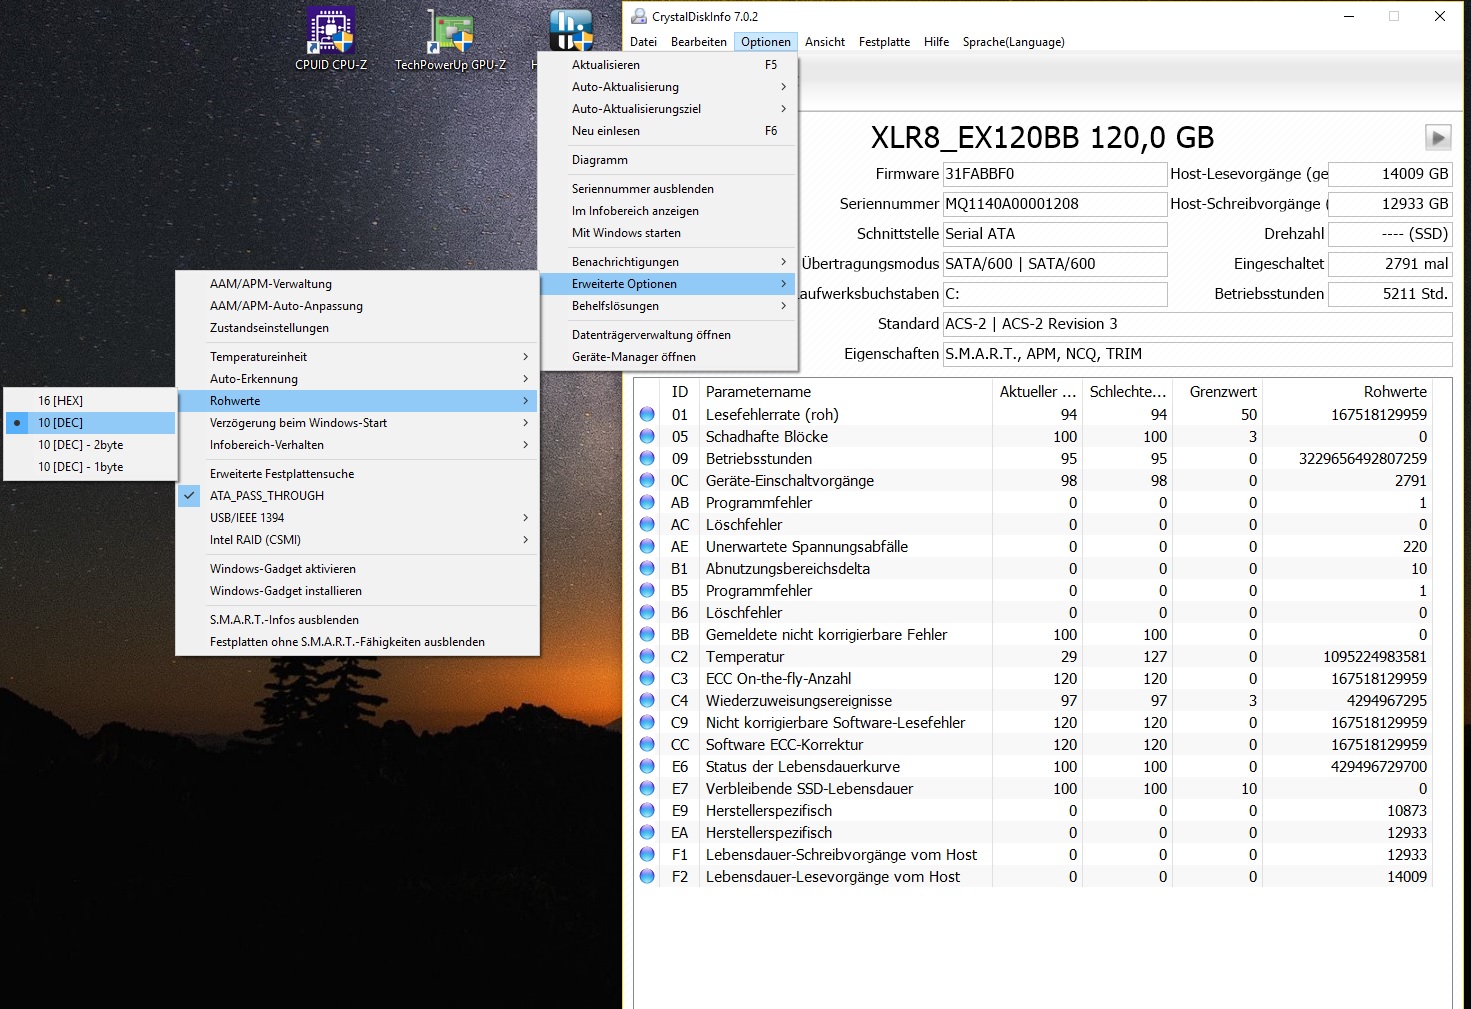Image resolution: width=1471 pixels, height=1009 pixels.
Task: Open the Sprache(Language) menu
Action: pyautogui.click(x=1013, y=42)
